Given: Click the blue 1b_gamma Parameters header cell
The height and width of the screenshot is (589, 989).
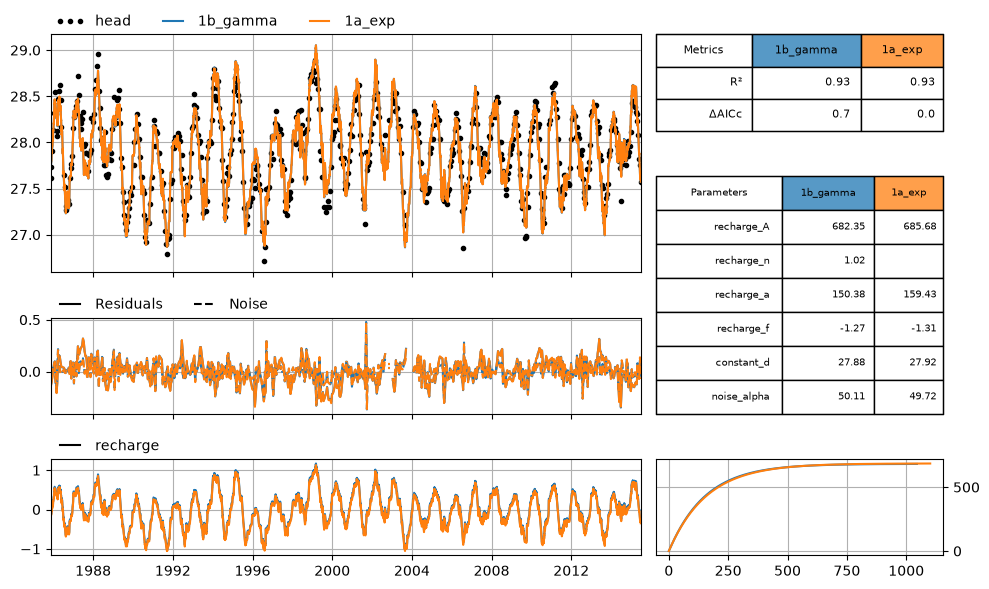Looking at the screenshot, I should (828, 193).
